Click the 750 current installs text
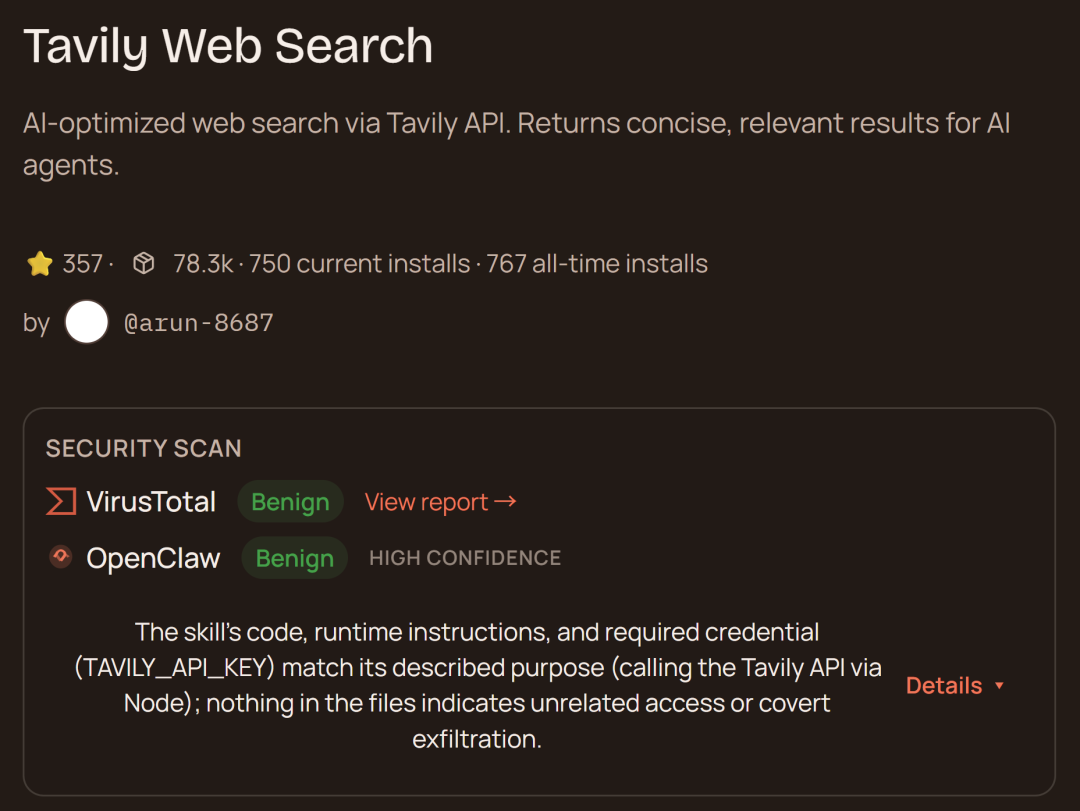The height and width of the screenshot is (811, 1080). (359, 264)
